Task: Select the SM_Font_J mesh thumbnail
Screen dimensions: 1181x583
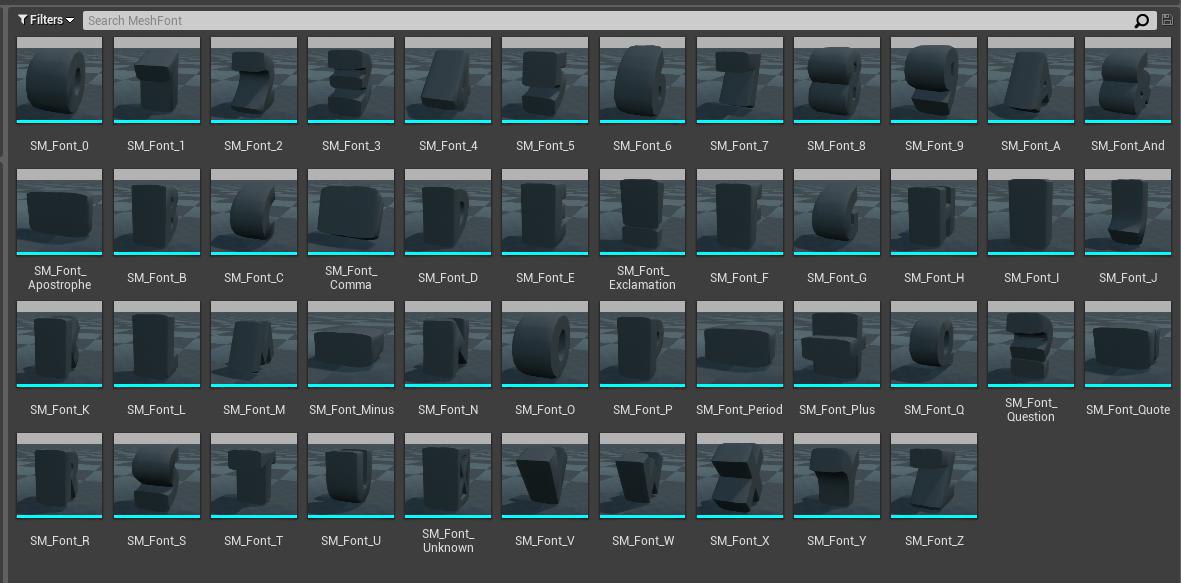Action: click(1128, 212)
